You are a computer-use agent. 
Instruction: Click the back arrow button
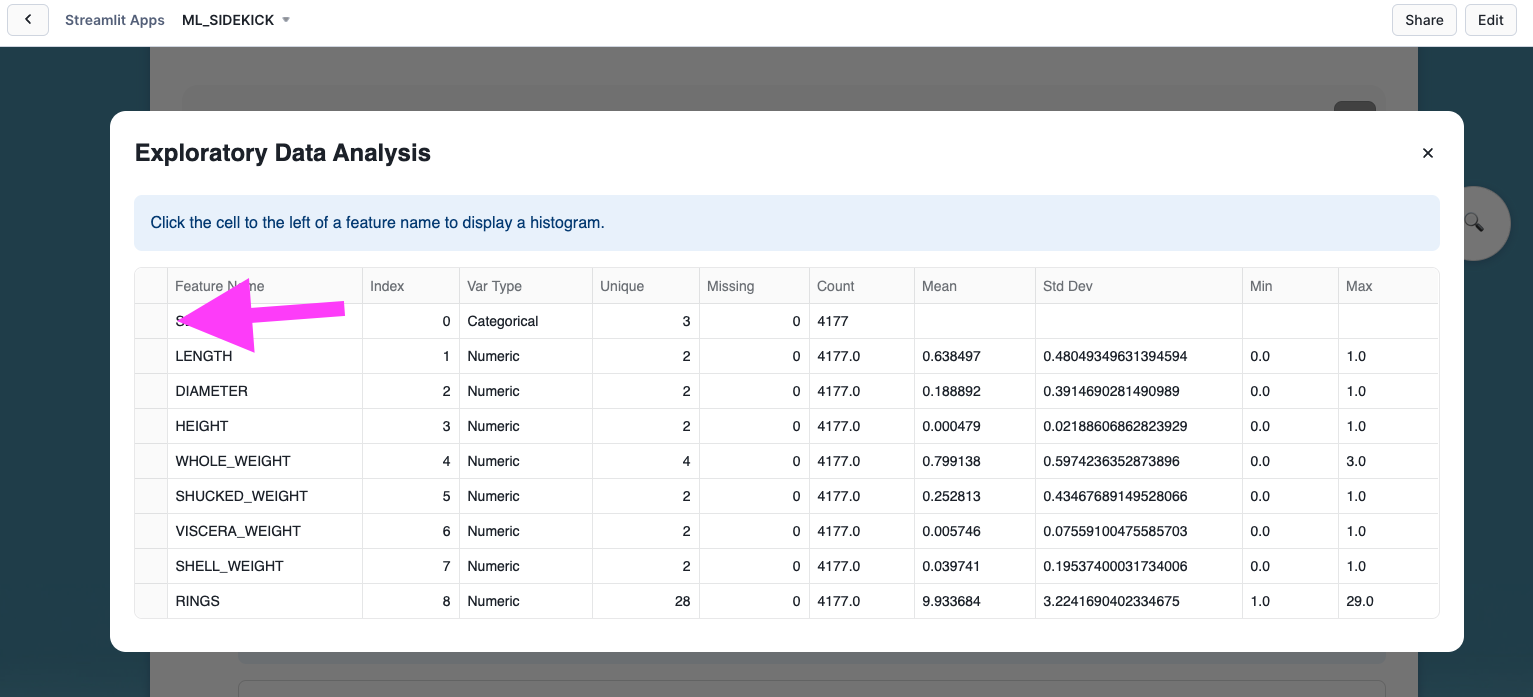point(28,20)
